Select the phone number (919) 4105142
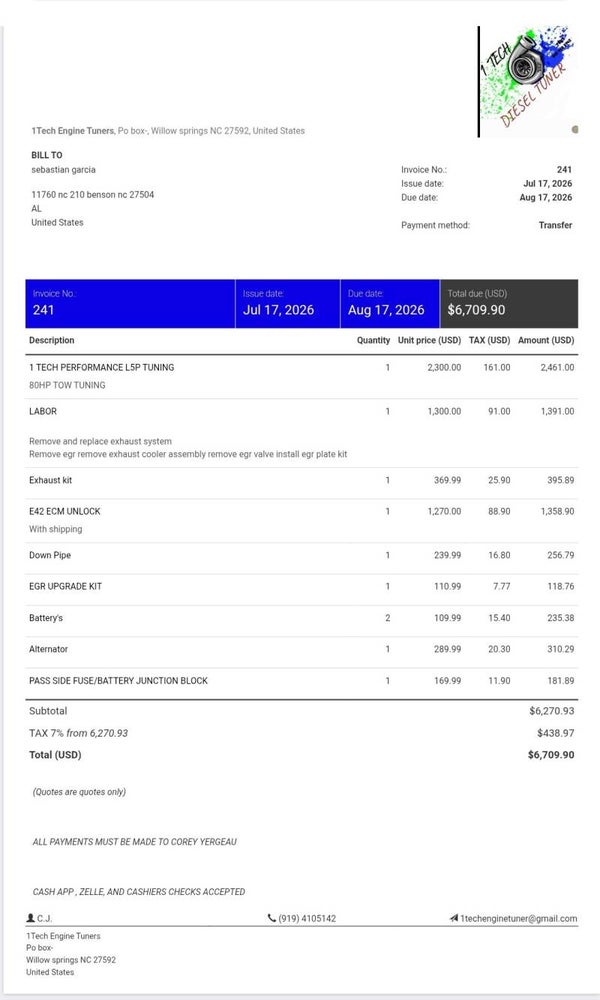 (x=307, y=918)
